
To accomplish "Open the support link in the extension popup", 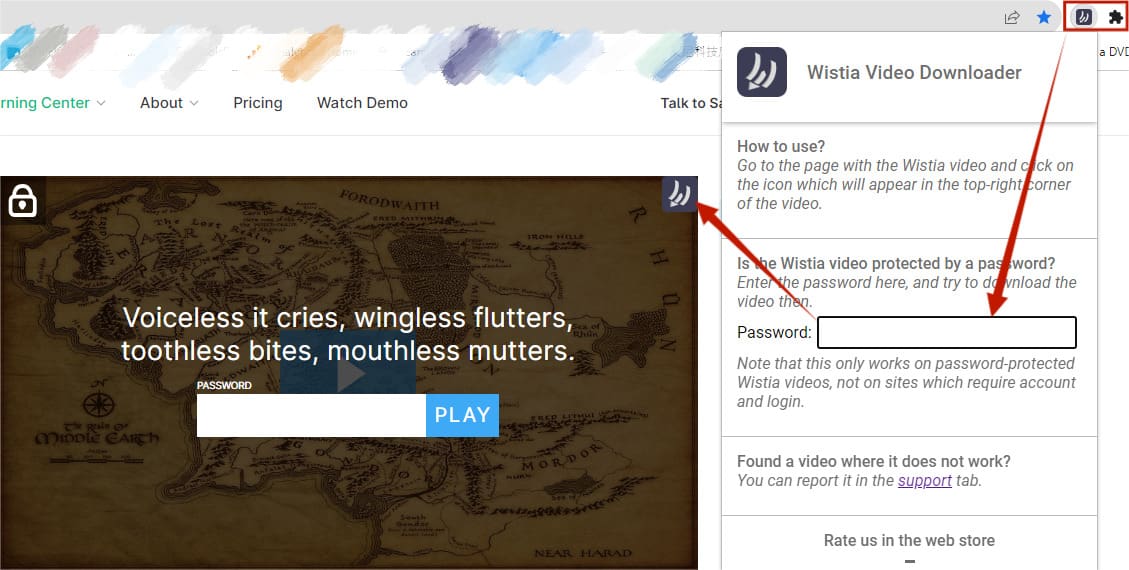I will [924, 480].
